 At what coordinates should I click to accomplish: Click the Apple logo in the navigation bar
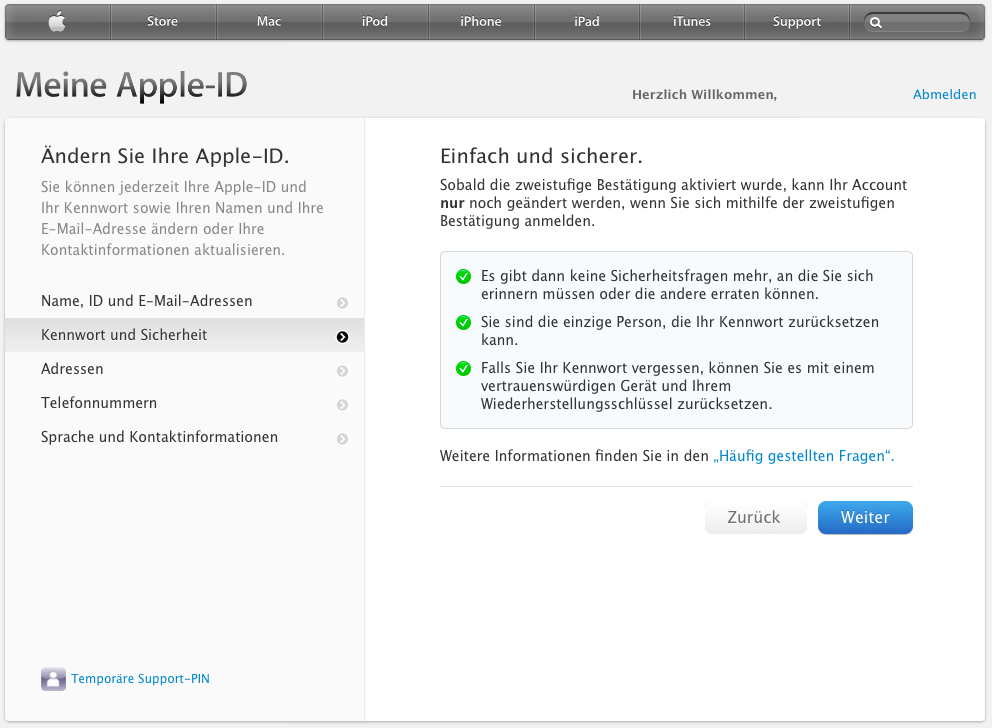(x=57, y=22)
